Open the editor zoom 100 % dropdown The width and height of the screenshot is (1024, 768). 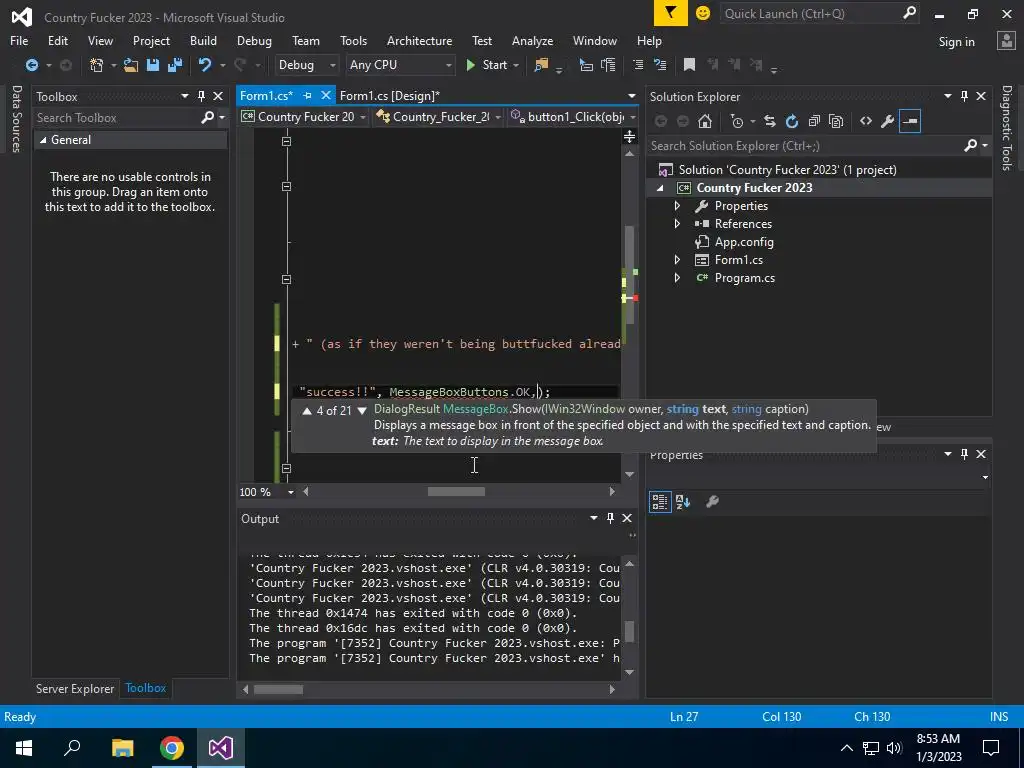291,492
